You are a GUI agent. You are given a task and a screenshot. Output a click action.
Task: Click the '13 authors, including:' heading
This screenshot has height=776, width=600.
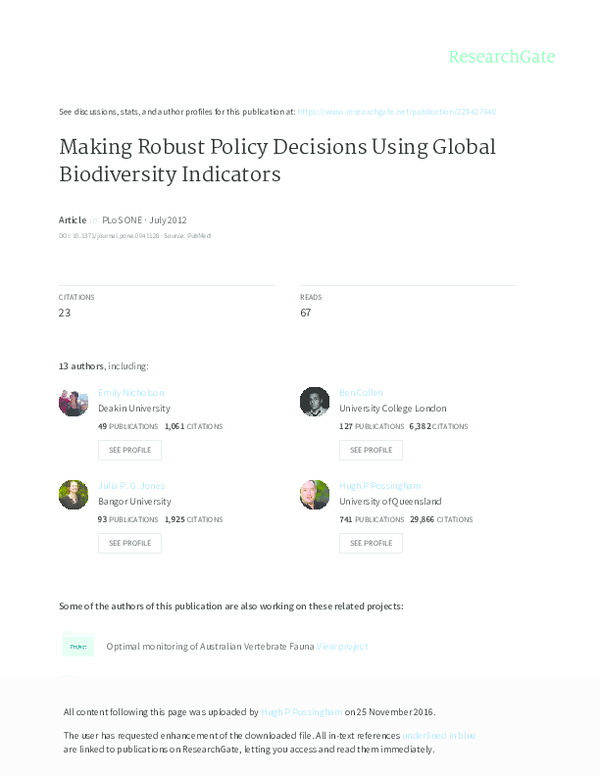[103, 366]
